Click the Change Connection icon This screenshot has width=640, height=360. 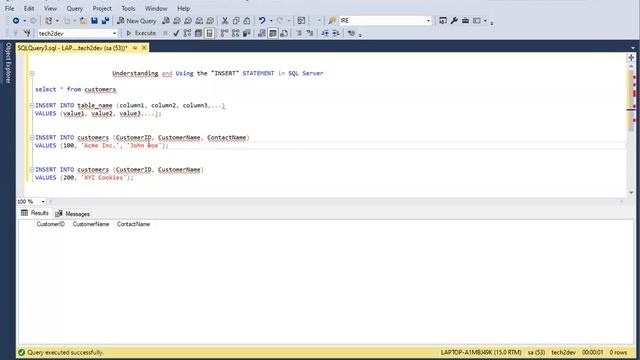[x=27, y=33]
